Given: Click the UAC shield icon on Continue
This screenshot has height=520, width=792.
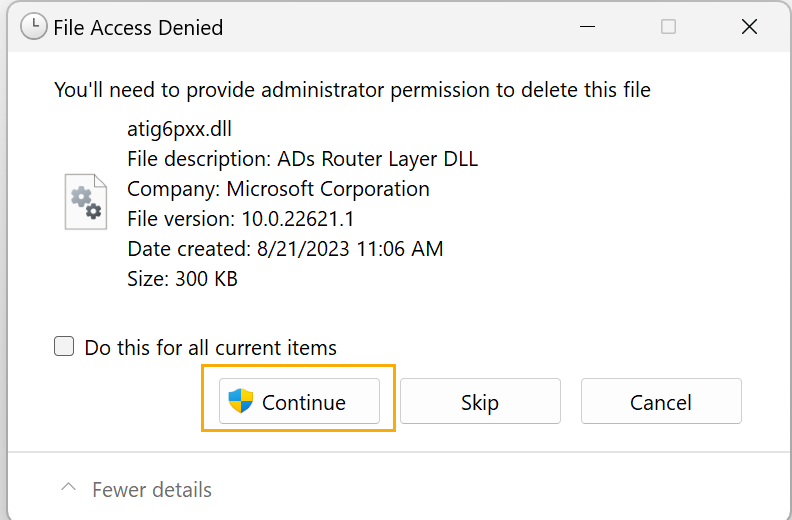Looking at the screenshot, I should click(240, 401).
